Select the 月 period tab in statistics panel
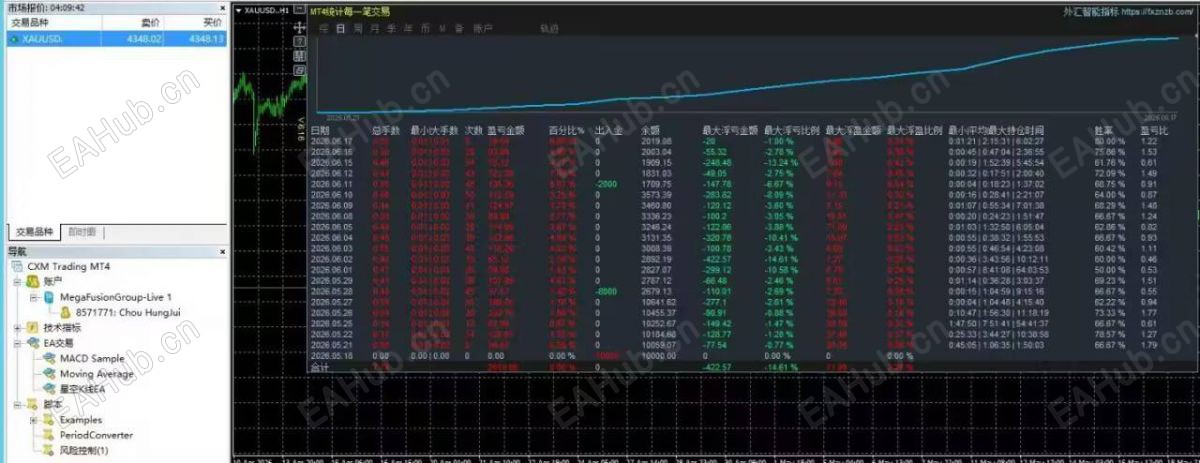Viewport: 1200px width, 463px height. (x=375, y=29)
